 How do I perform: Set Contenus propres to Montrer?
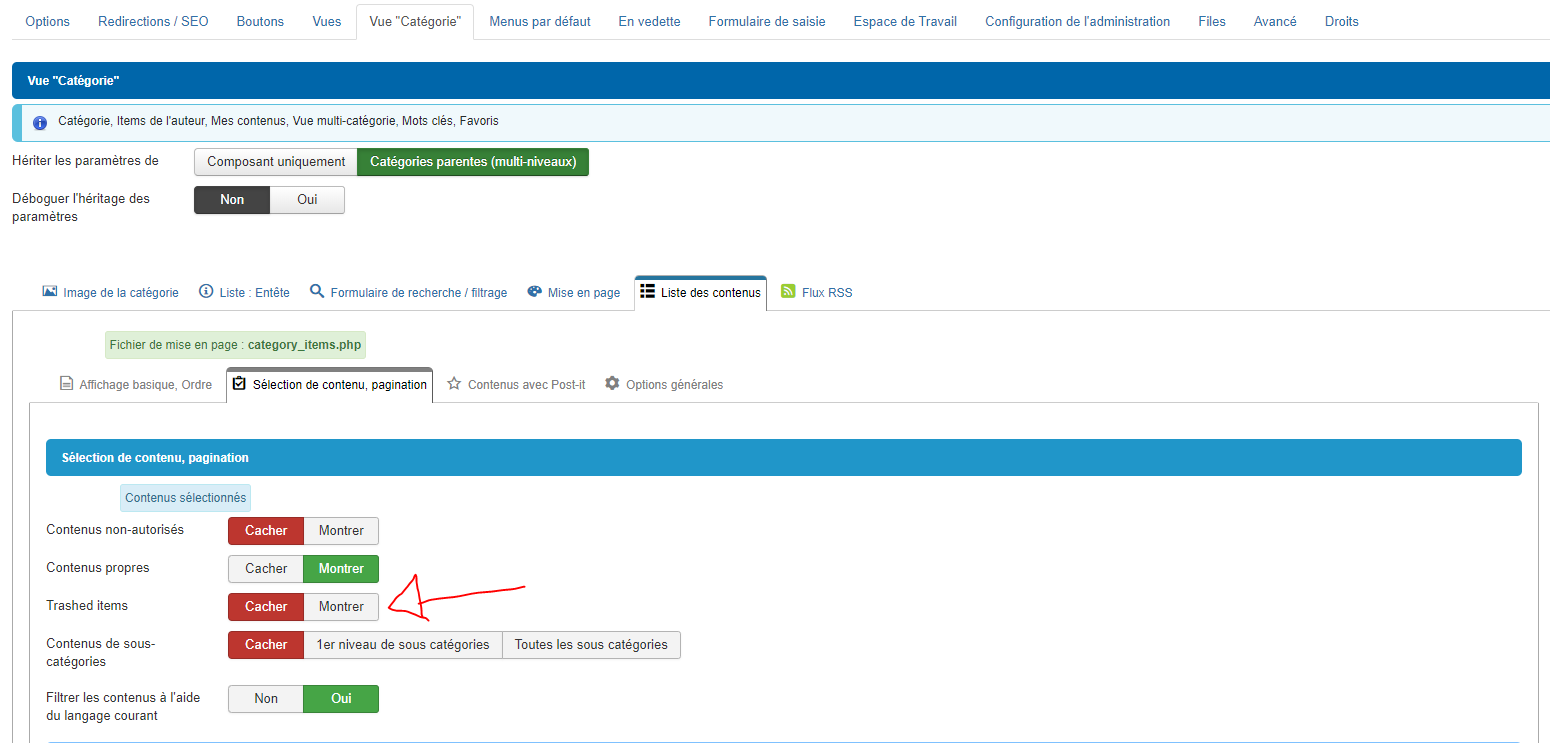click(341, 569)
